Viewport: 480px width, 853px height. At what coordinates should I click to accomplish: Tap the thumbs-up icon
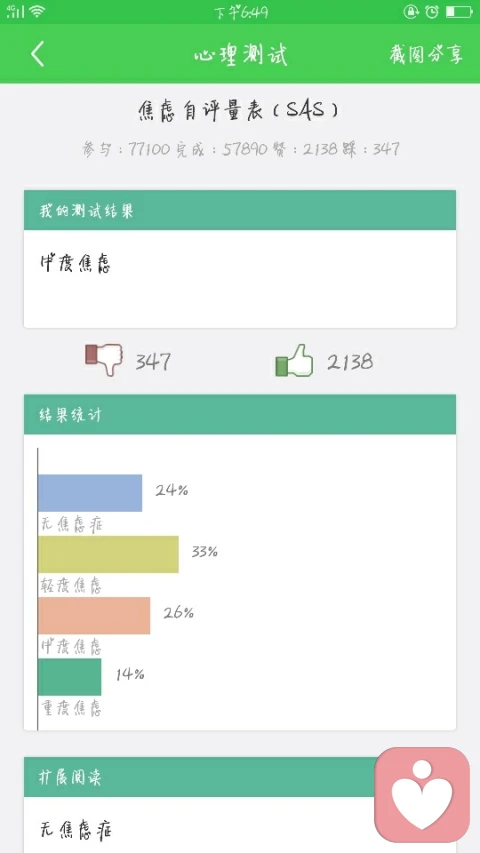tap(294, 361)
